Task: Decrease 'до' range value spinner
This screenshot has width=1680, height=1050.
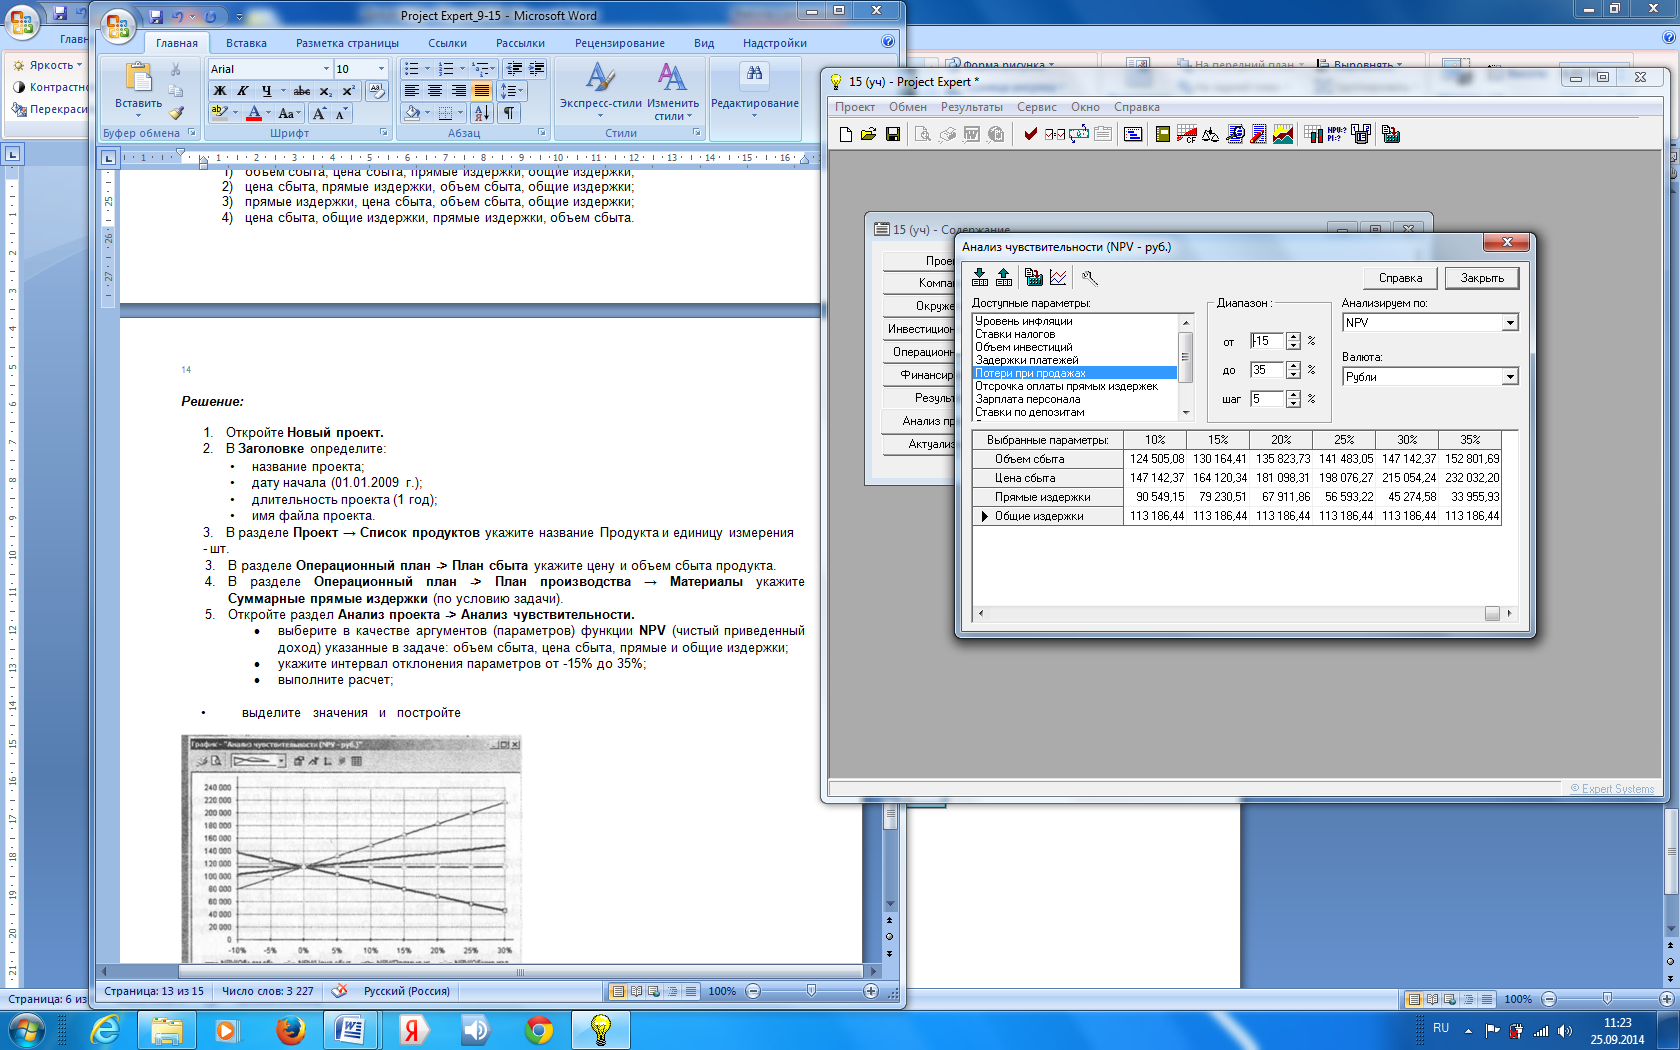Action: [1293, 375]
